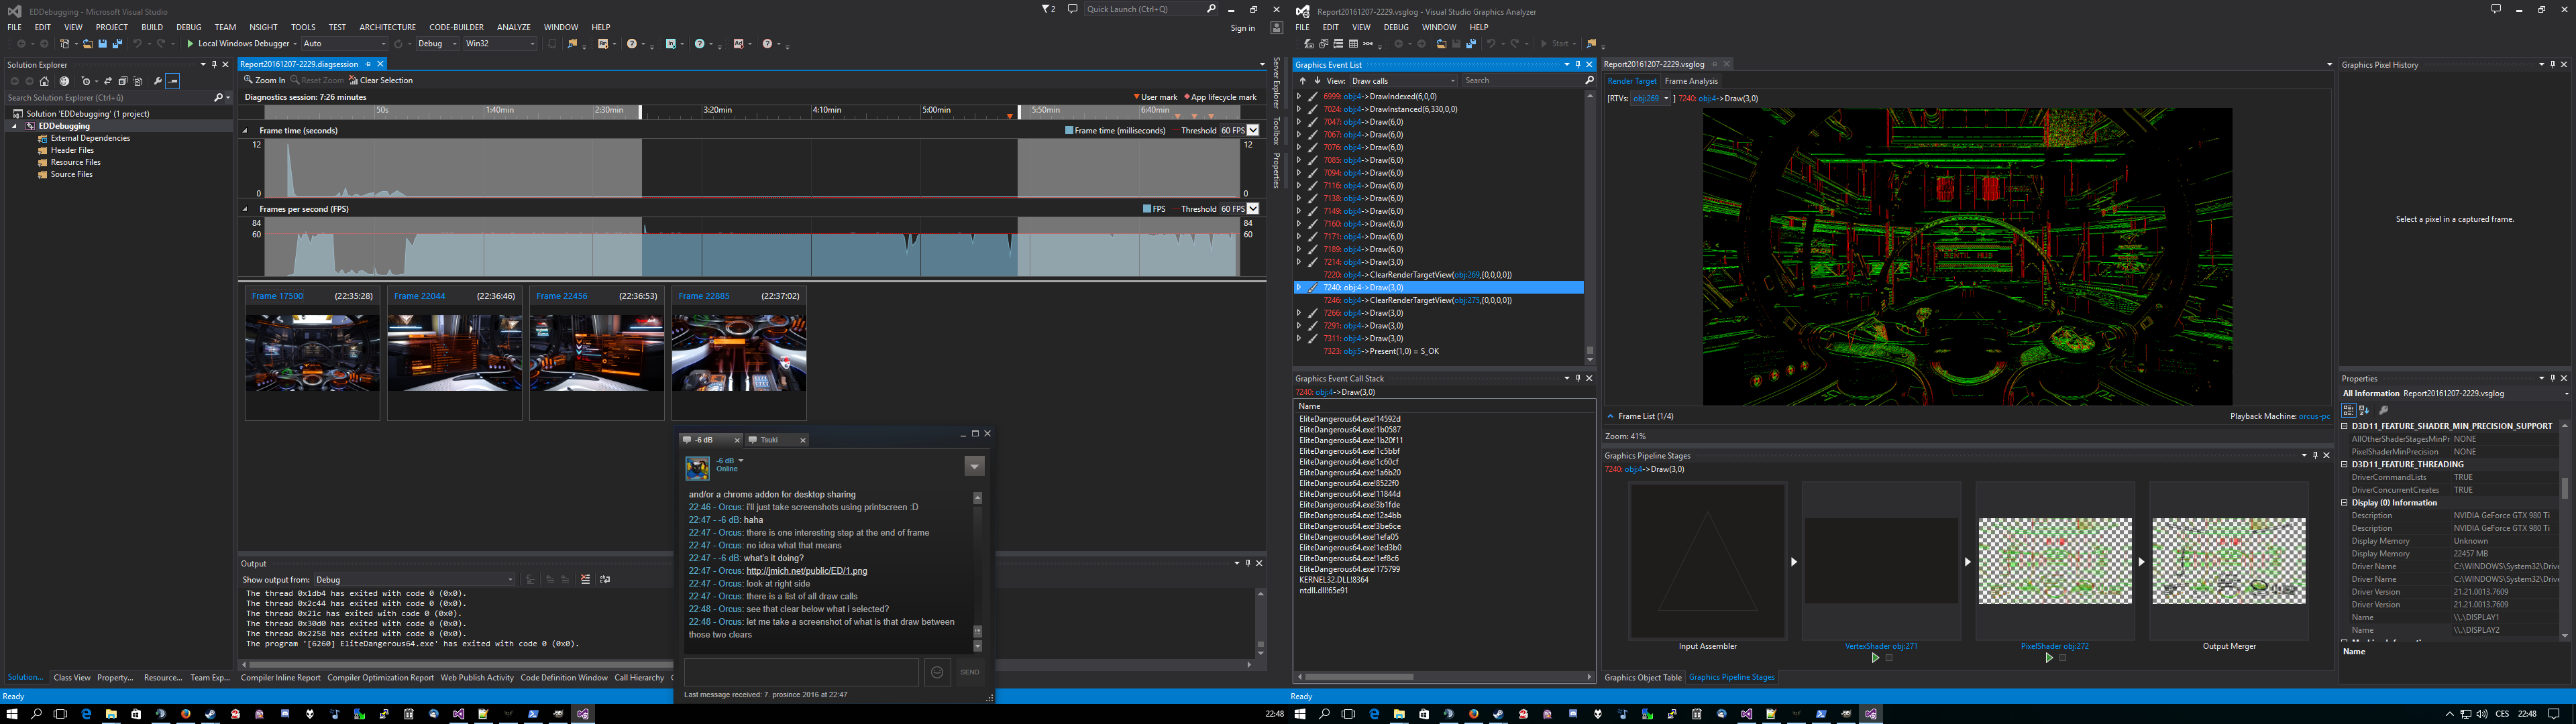Collapse the Frame time (seconds) graph
2576x724 pixels.
point(245,130)
